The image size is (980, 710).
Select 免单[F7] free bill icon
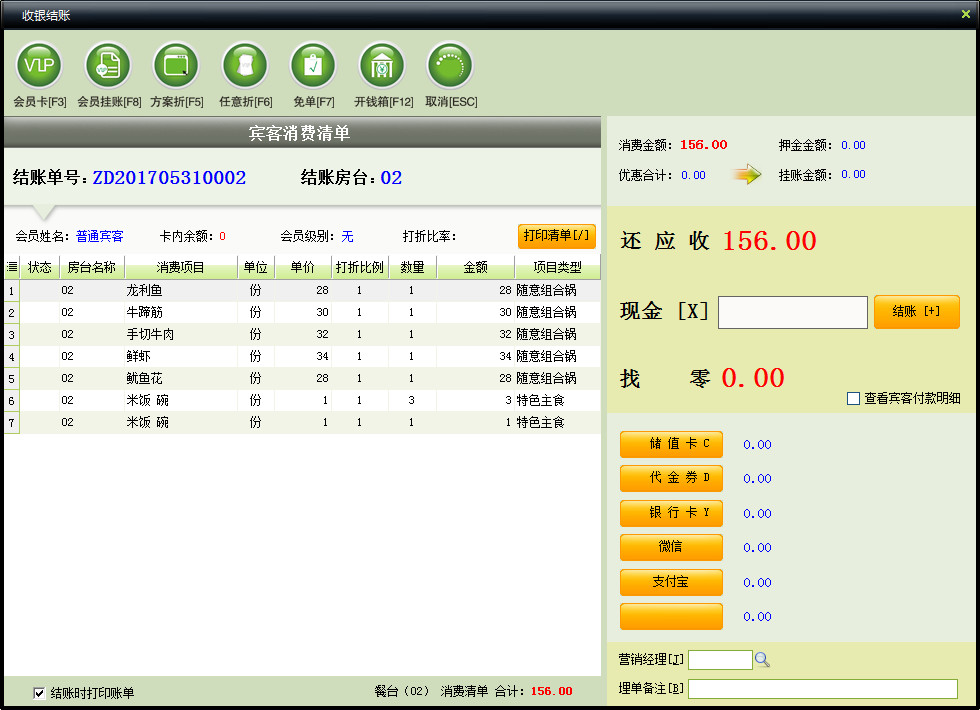point(313,66)
